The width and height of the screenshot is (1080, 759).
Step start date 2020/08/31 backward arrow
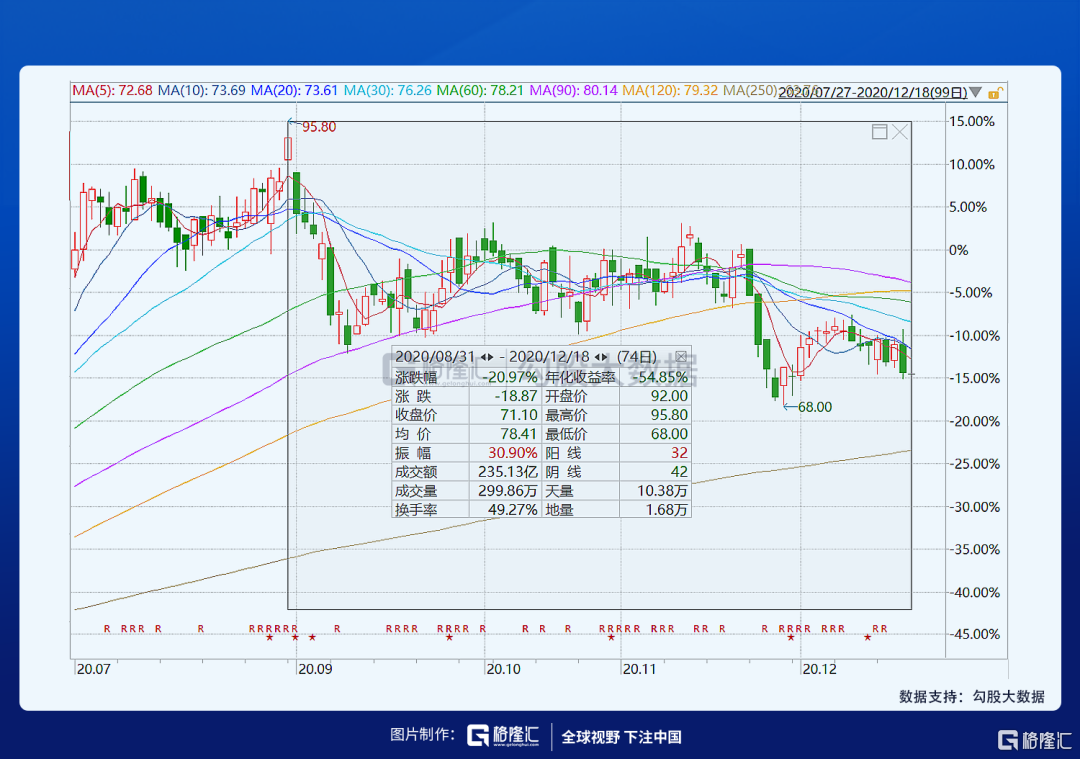tap(484, 357)
